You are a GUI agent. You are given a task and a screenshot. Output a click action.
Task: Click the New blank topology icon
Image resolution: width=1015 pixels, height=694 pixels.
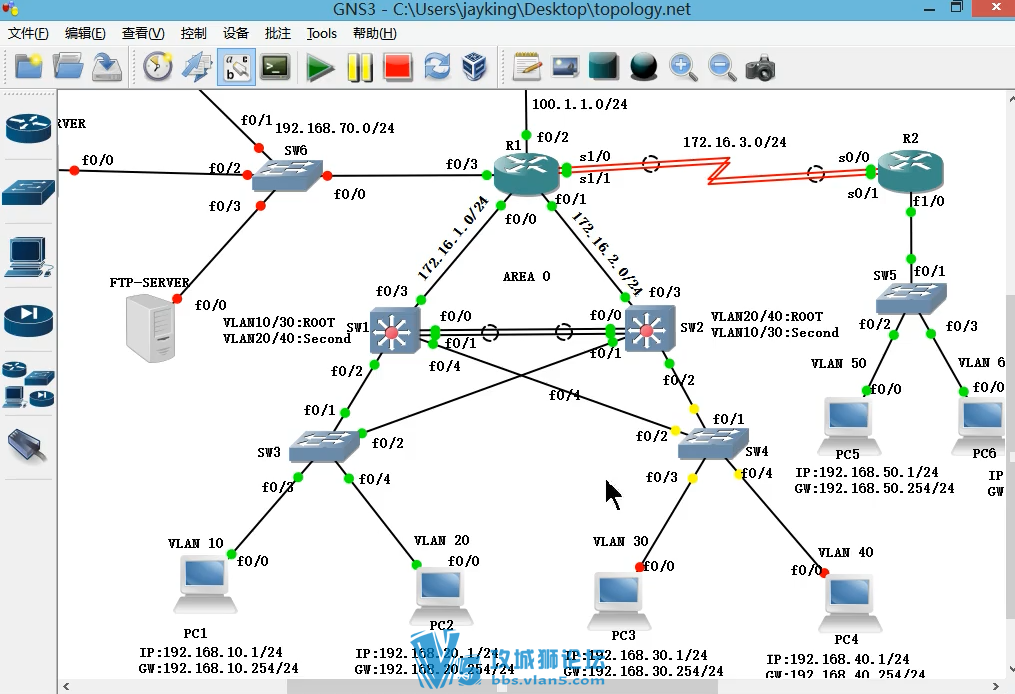pyautogui.click(x=28, y=67)
